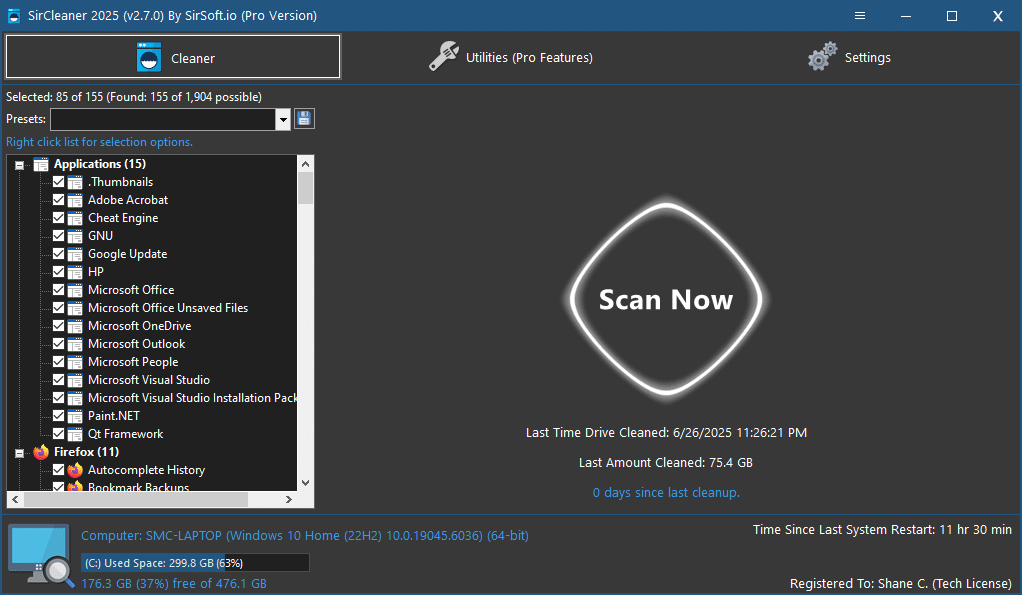Click the Time Since Last System Restart text
The image size is (1022, 595).
click(x=882, y=530)
